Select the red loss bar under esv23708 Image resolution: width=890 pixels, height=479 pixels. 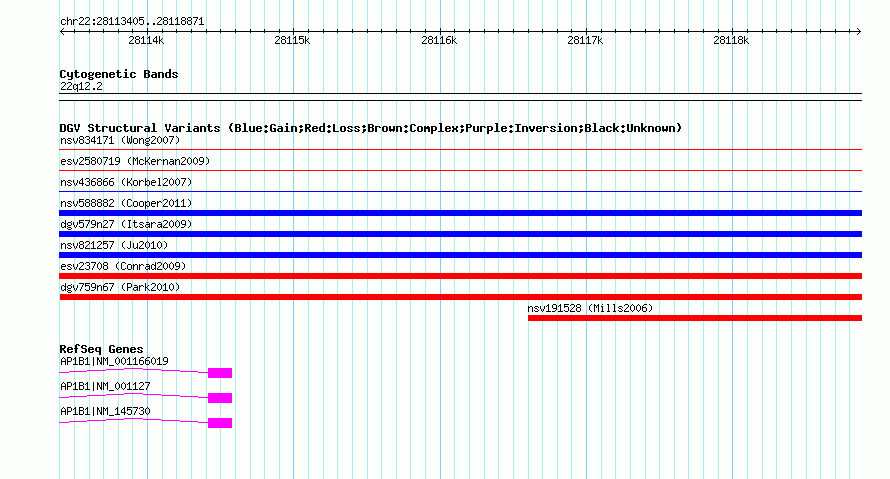(x=460, y=276)
